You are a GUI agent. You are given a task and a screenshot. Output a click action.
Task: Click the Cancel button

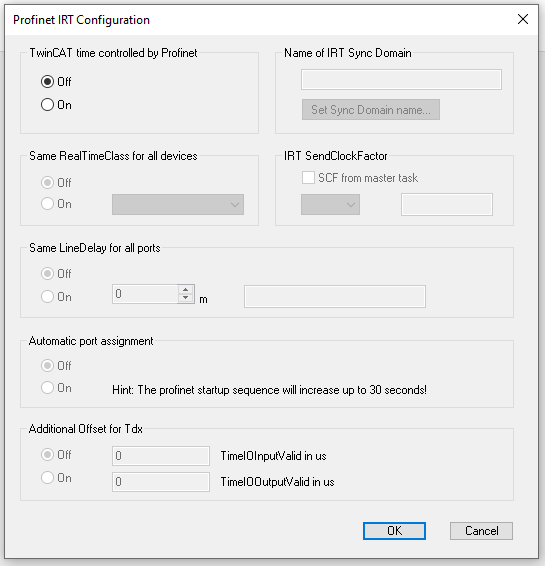[481, 531]
